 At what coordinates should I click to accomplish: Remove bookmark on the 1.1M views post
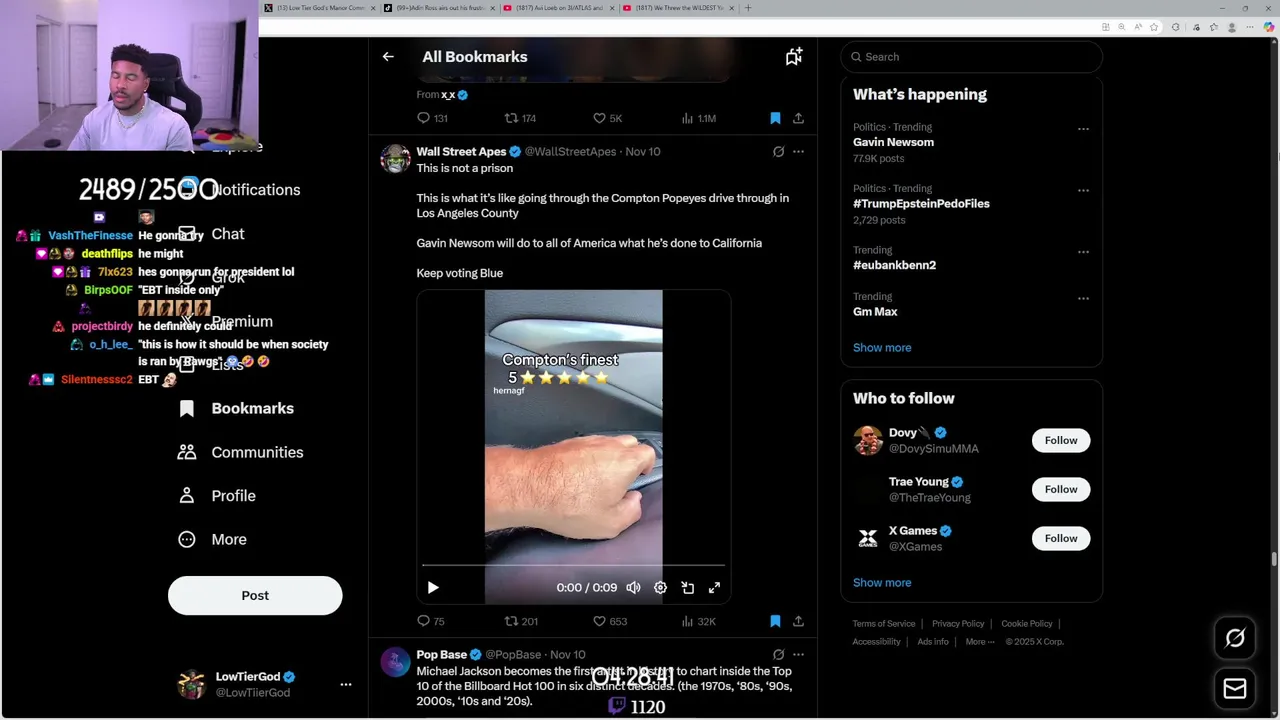tap(775, 118)
